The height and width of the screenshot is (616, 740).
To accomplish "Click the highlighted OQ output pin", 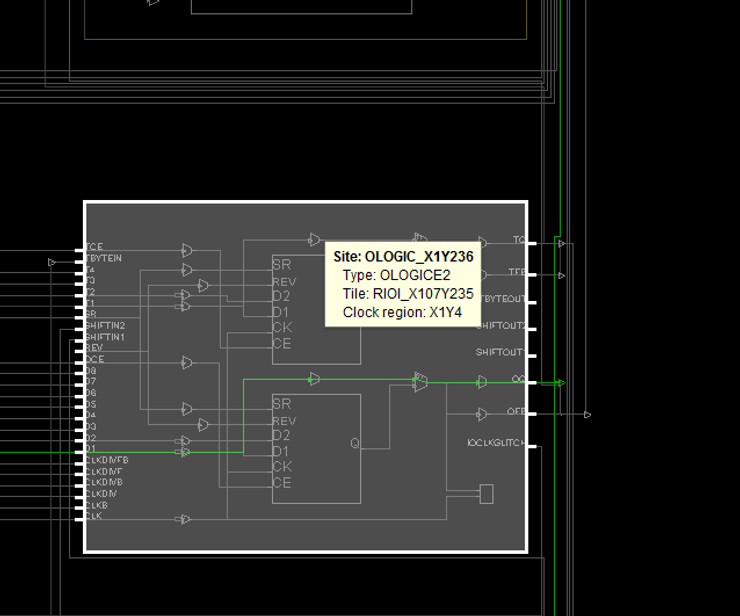I will (531, 382).
